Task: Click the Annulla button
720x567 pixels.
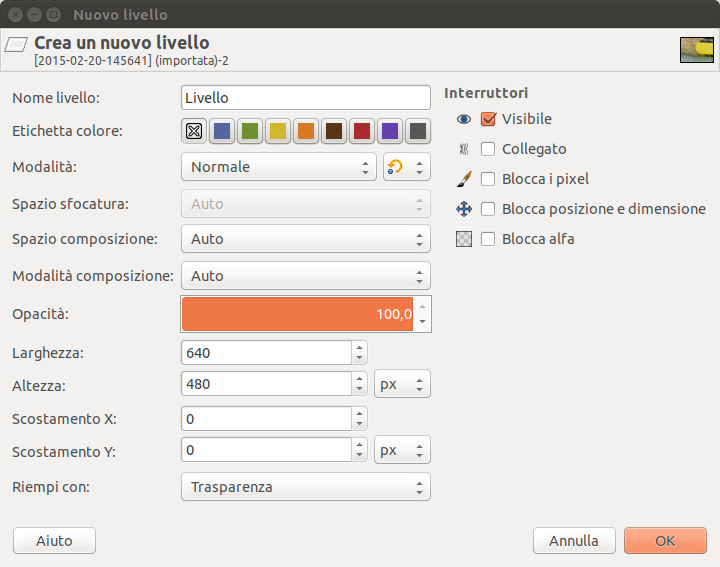Action: point(574,541)
